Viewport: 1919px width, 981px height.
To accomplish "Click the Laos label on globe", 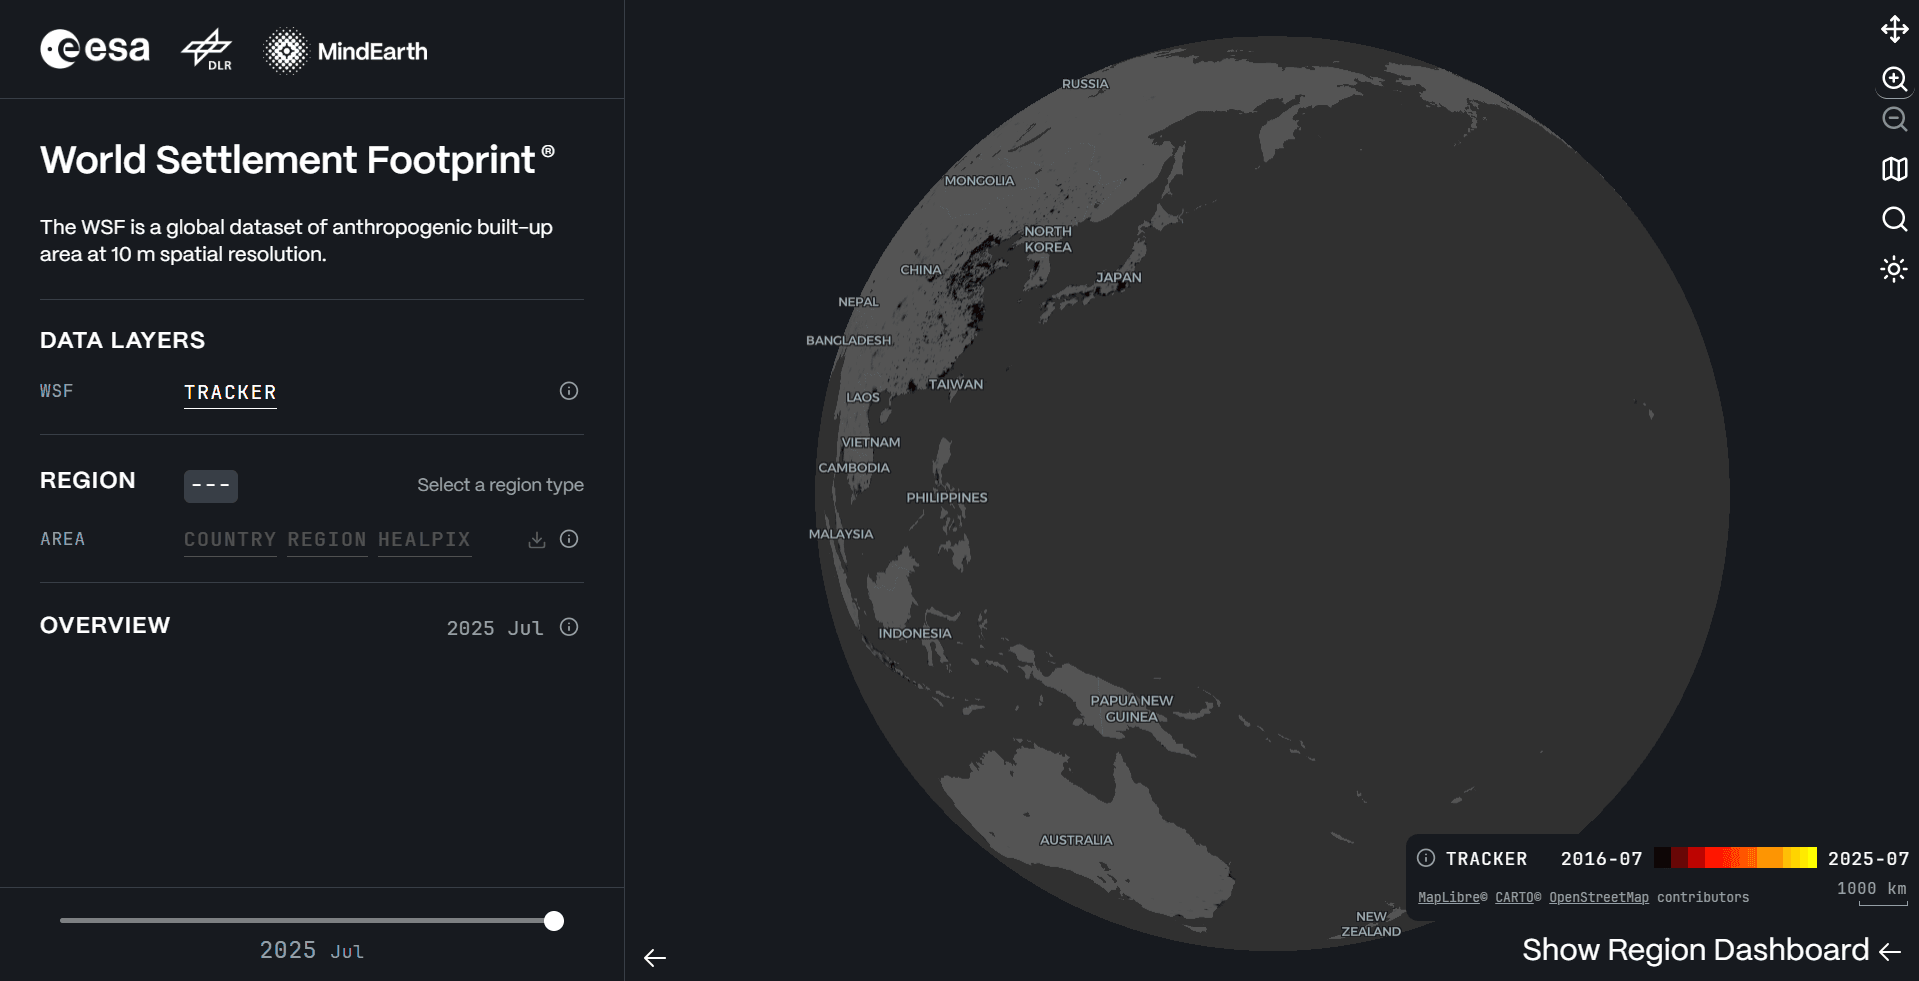I will pyautogui.click(x=863, y=397).
